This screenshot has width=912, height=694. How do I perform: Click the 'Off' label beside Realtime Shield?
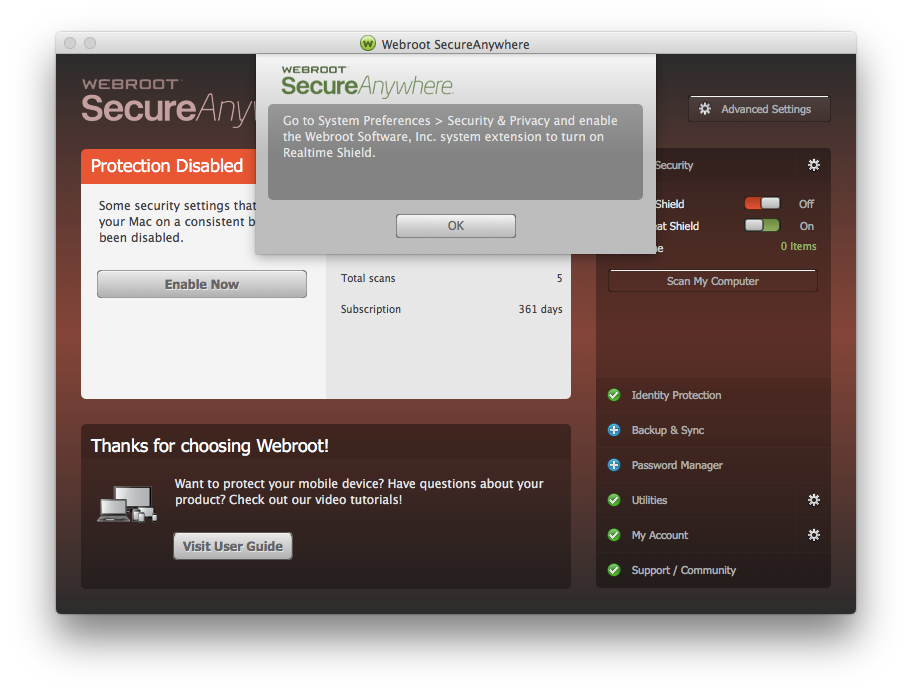coord(806,204)
